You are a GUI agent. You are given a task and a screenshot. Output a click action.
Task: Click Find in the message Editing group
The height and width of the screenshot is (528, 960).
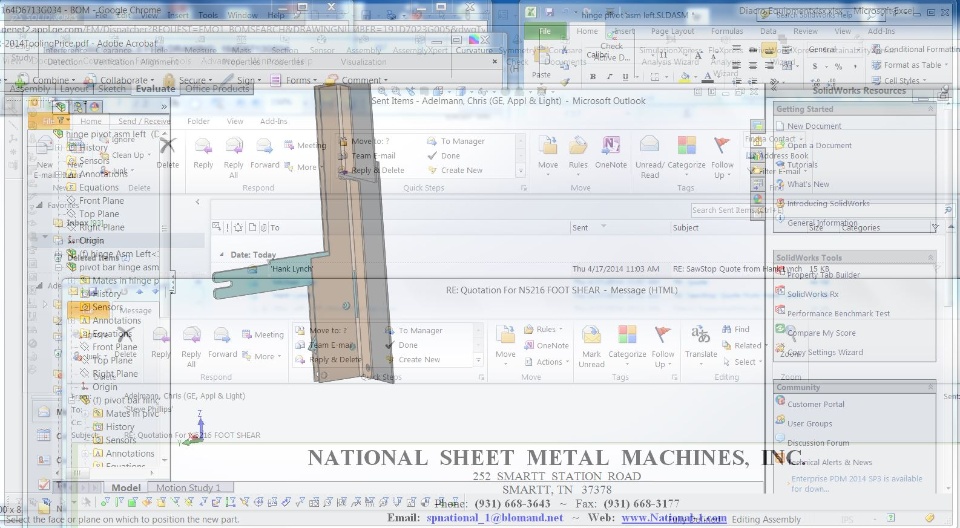[735, 329]
